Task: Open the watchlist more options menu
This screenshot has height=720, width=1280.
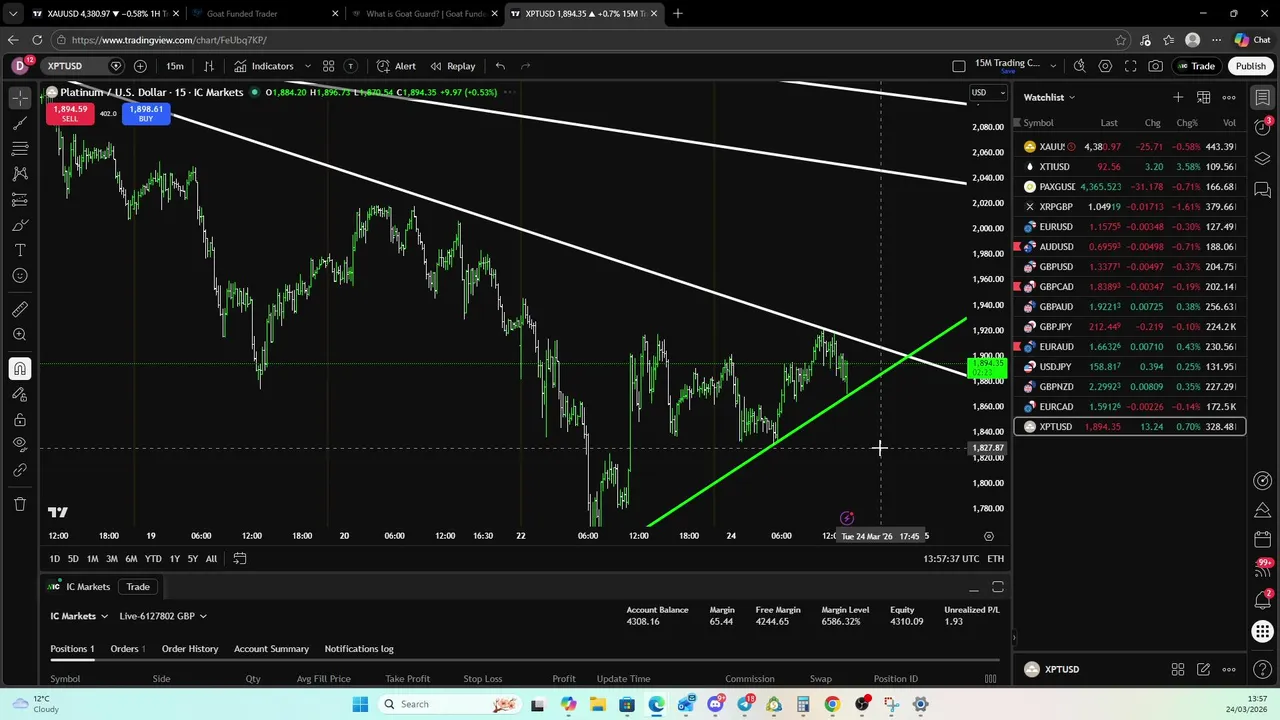Action: coord(1229,97)
